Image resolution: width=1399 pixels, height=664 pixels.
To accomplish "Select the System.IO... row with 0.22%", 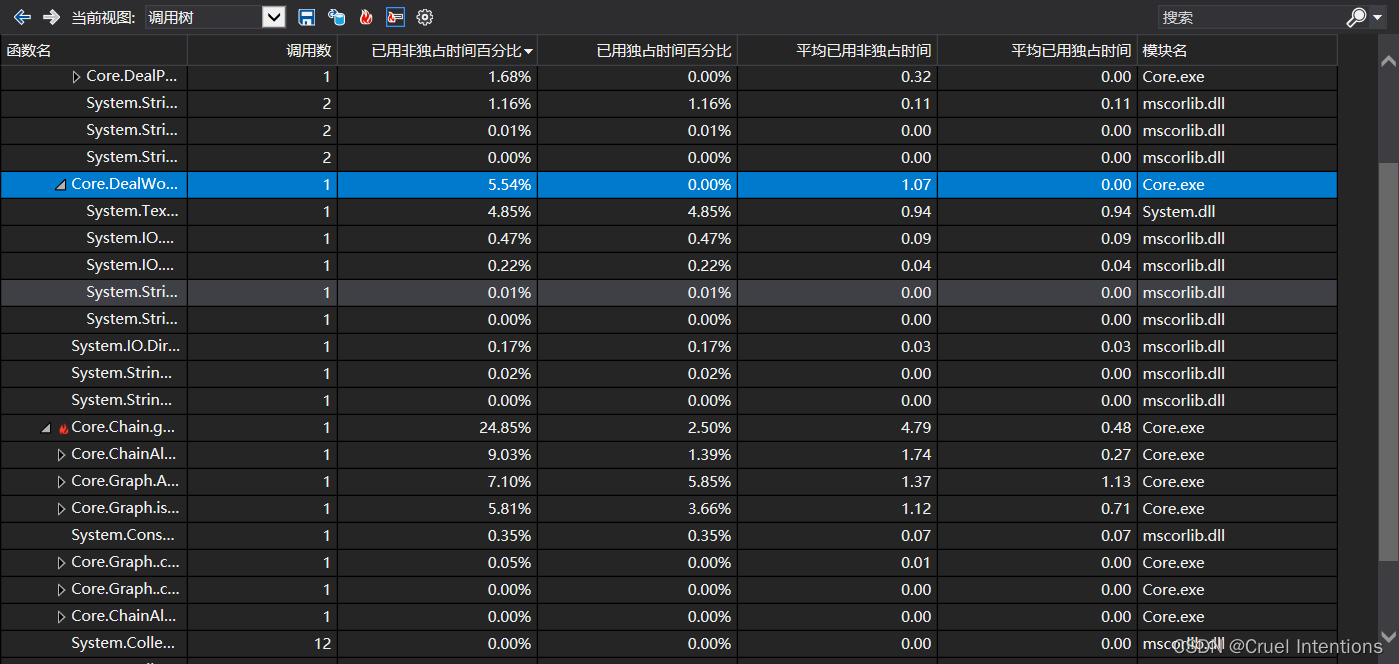I will point(668,266).
